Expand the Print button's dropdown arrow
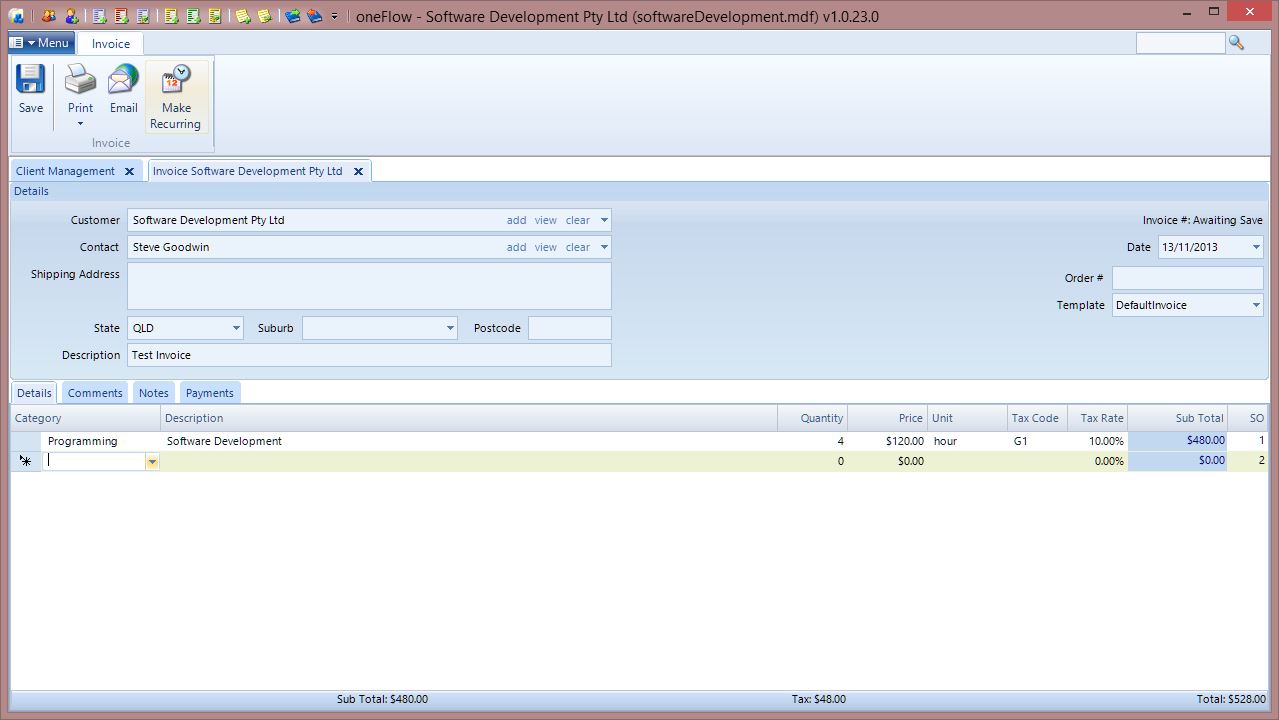The width and height of the screenshot is (1279, 720). point(80,125)
